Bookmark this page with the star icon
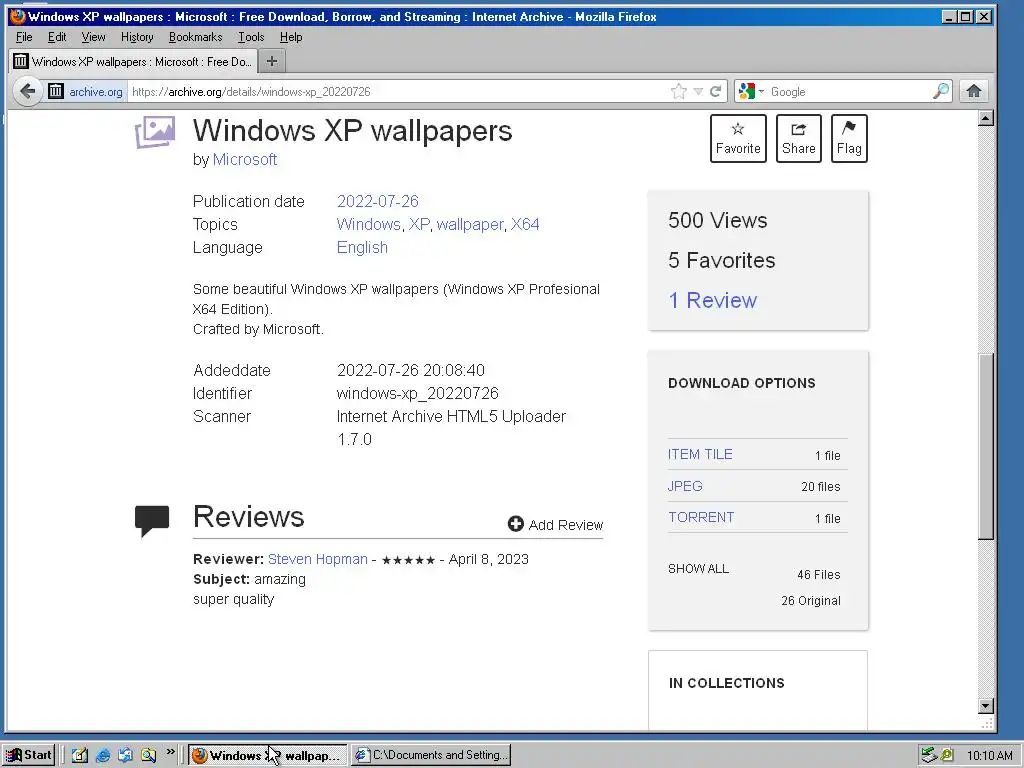This screenshot has width=1024, height=768. (x=679, y=91)
